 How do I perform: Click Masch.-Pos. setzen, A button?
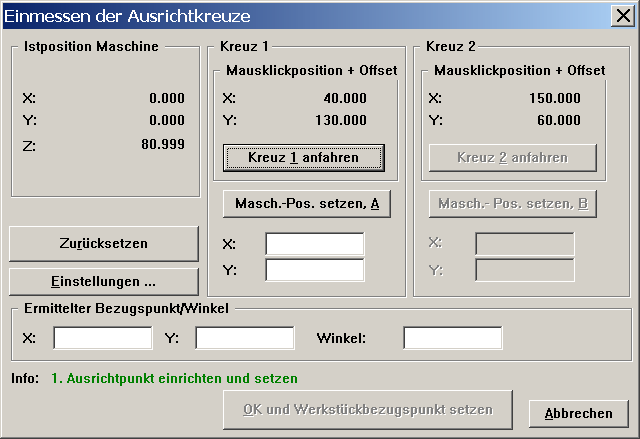[x=306, y=204]
